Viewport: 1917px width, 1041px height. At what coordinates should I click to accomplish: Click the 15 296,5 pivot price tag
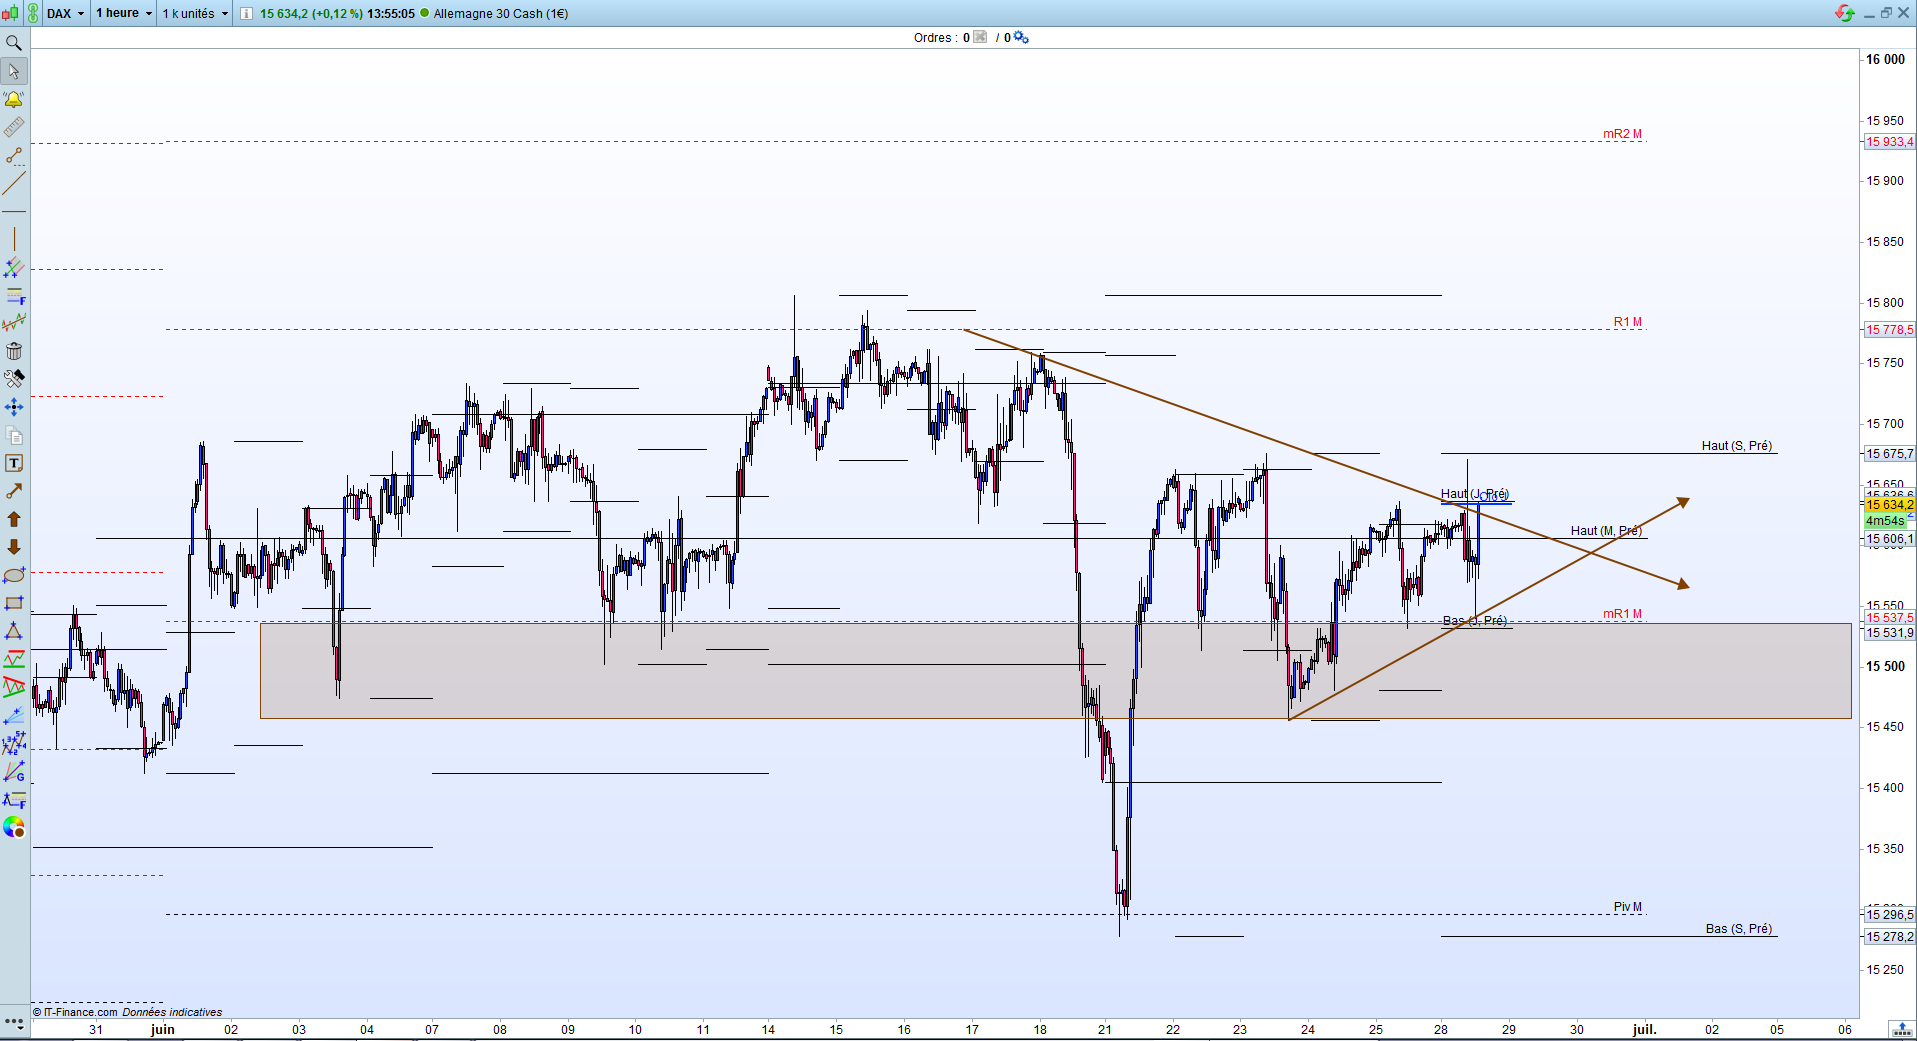point(1889,915)
